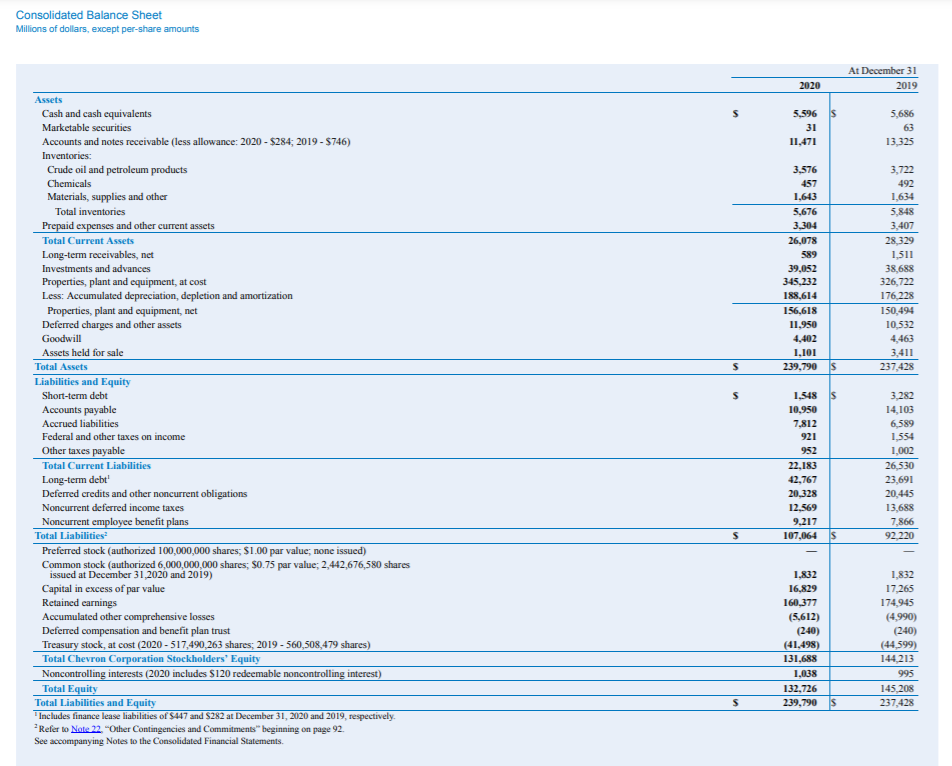Select the 2020 short-term debt value 1,548
The image size is (952, 766).
(805, 396)
